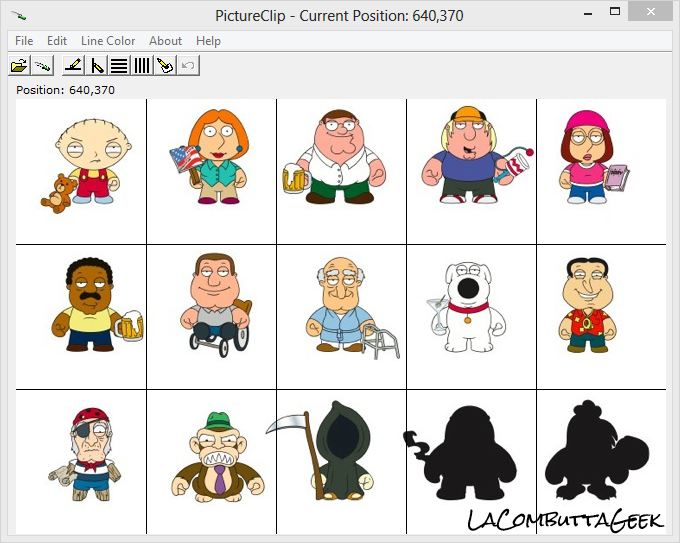Open the Help menu
Image resolution: width=680 pixels, height=543 pixels.
(208, 41)
